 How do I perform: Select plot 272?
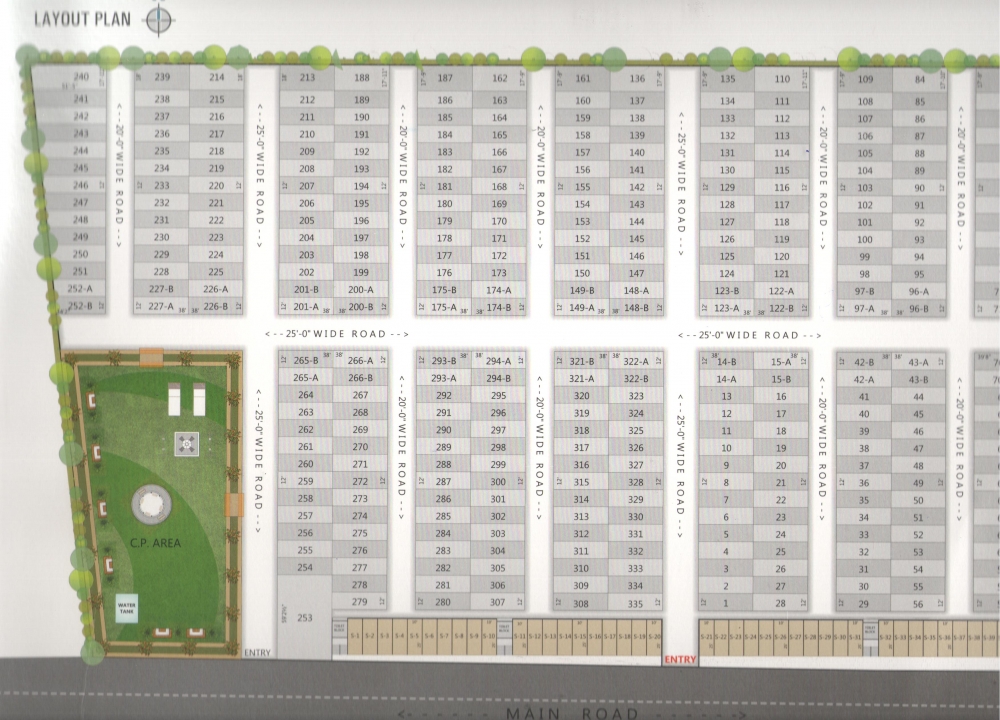(360, 481)
